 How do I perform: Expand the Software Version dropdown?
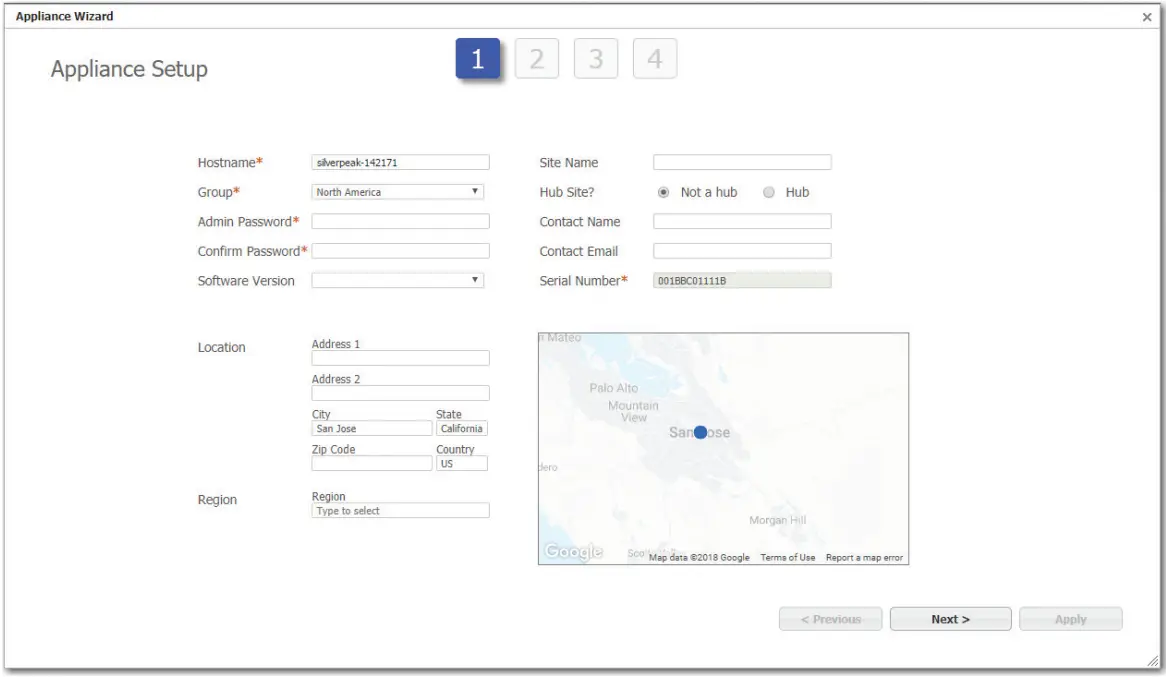coord(397,280)
